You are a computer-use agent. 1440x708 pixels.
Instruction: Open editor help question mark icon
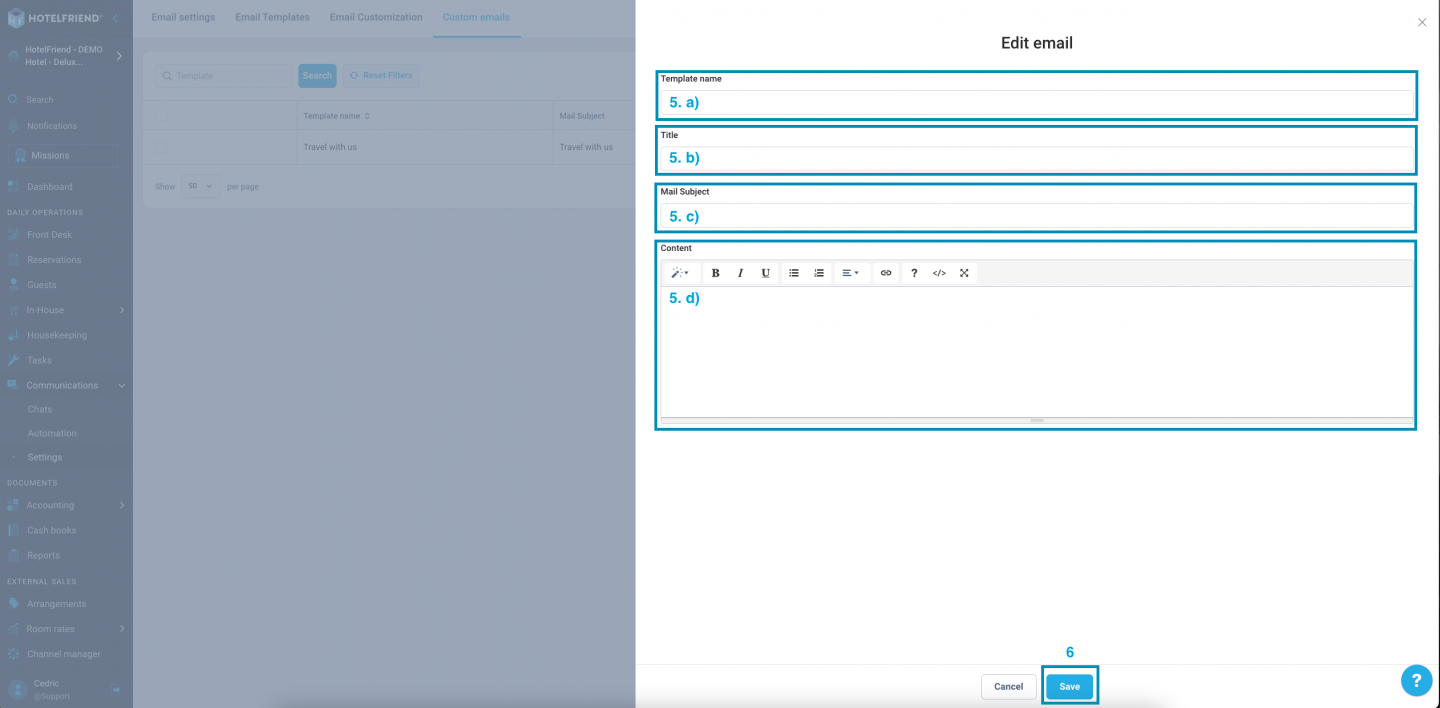pyautogui.click(x=914, y=273)
